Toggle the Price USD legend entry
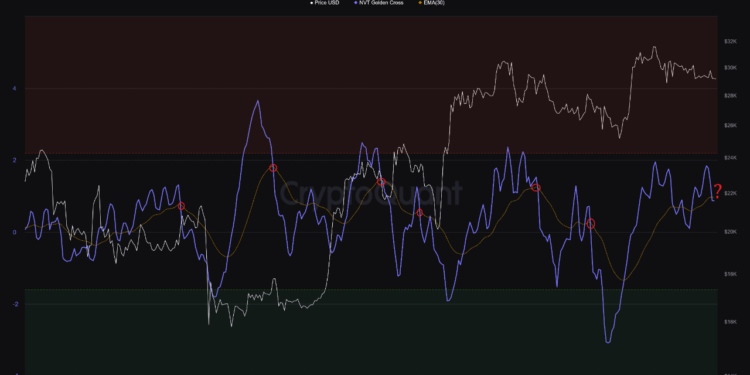The image size is (750, 375). point(325,3)
